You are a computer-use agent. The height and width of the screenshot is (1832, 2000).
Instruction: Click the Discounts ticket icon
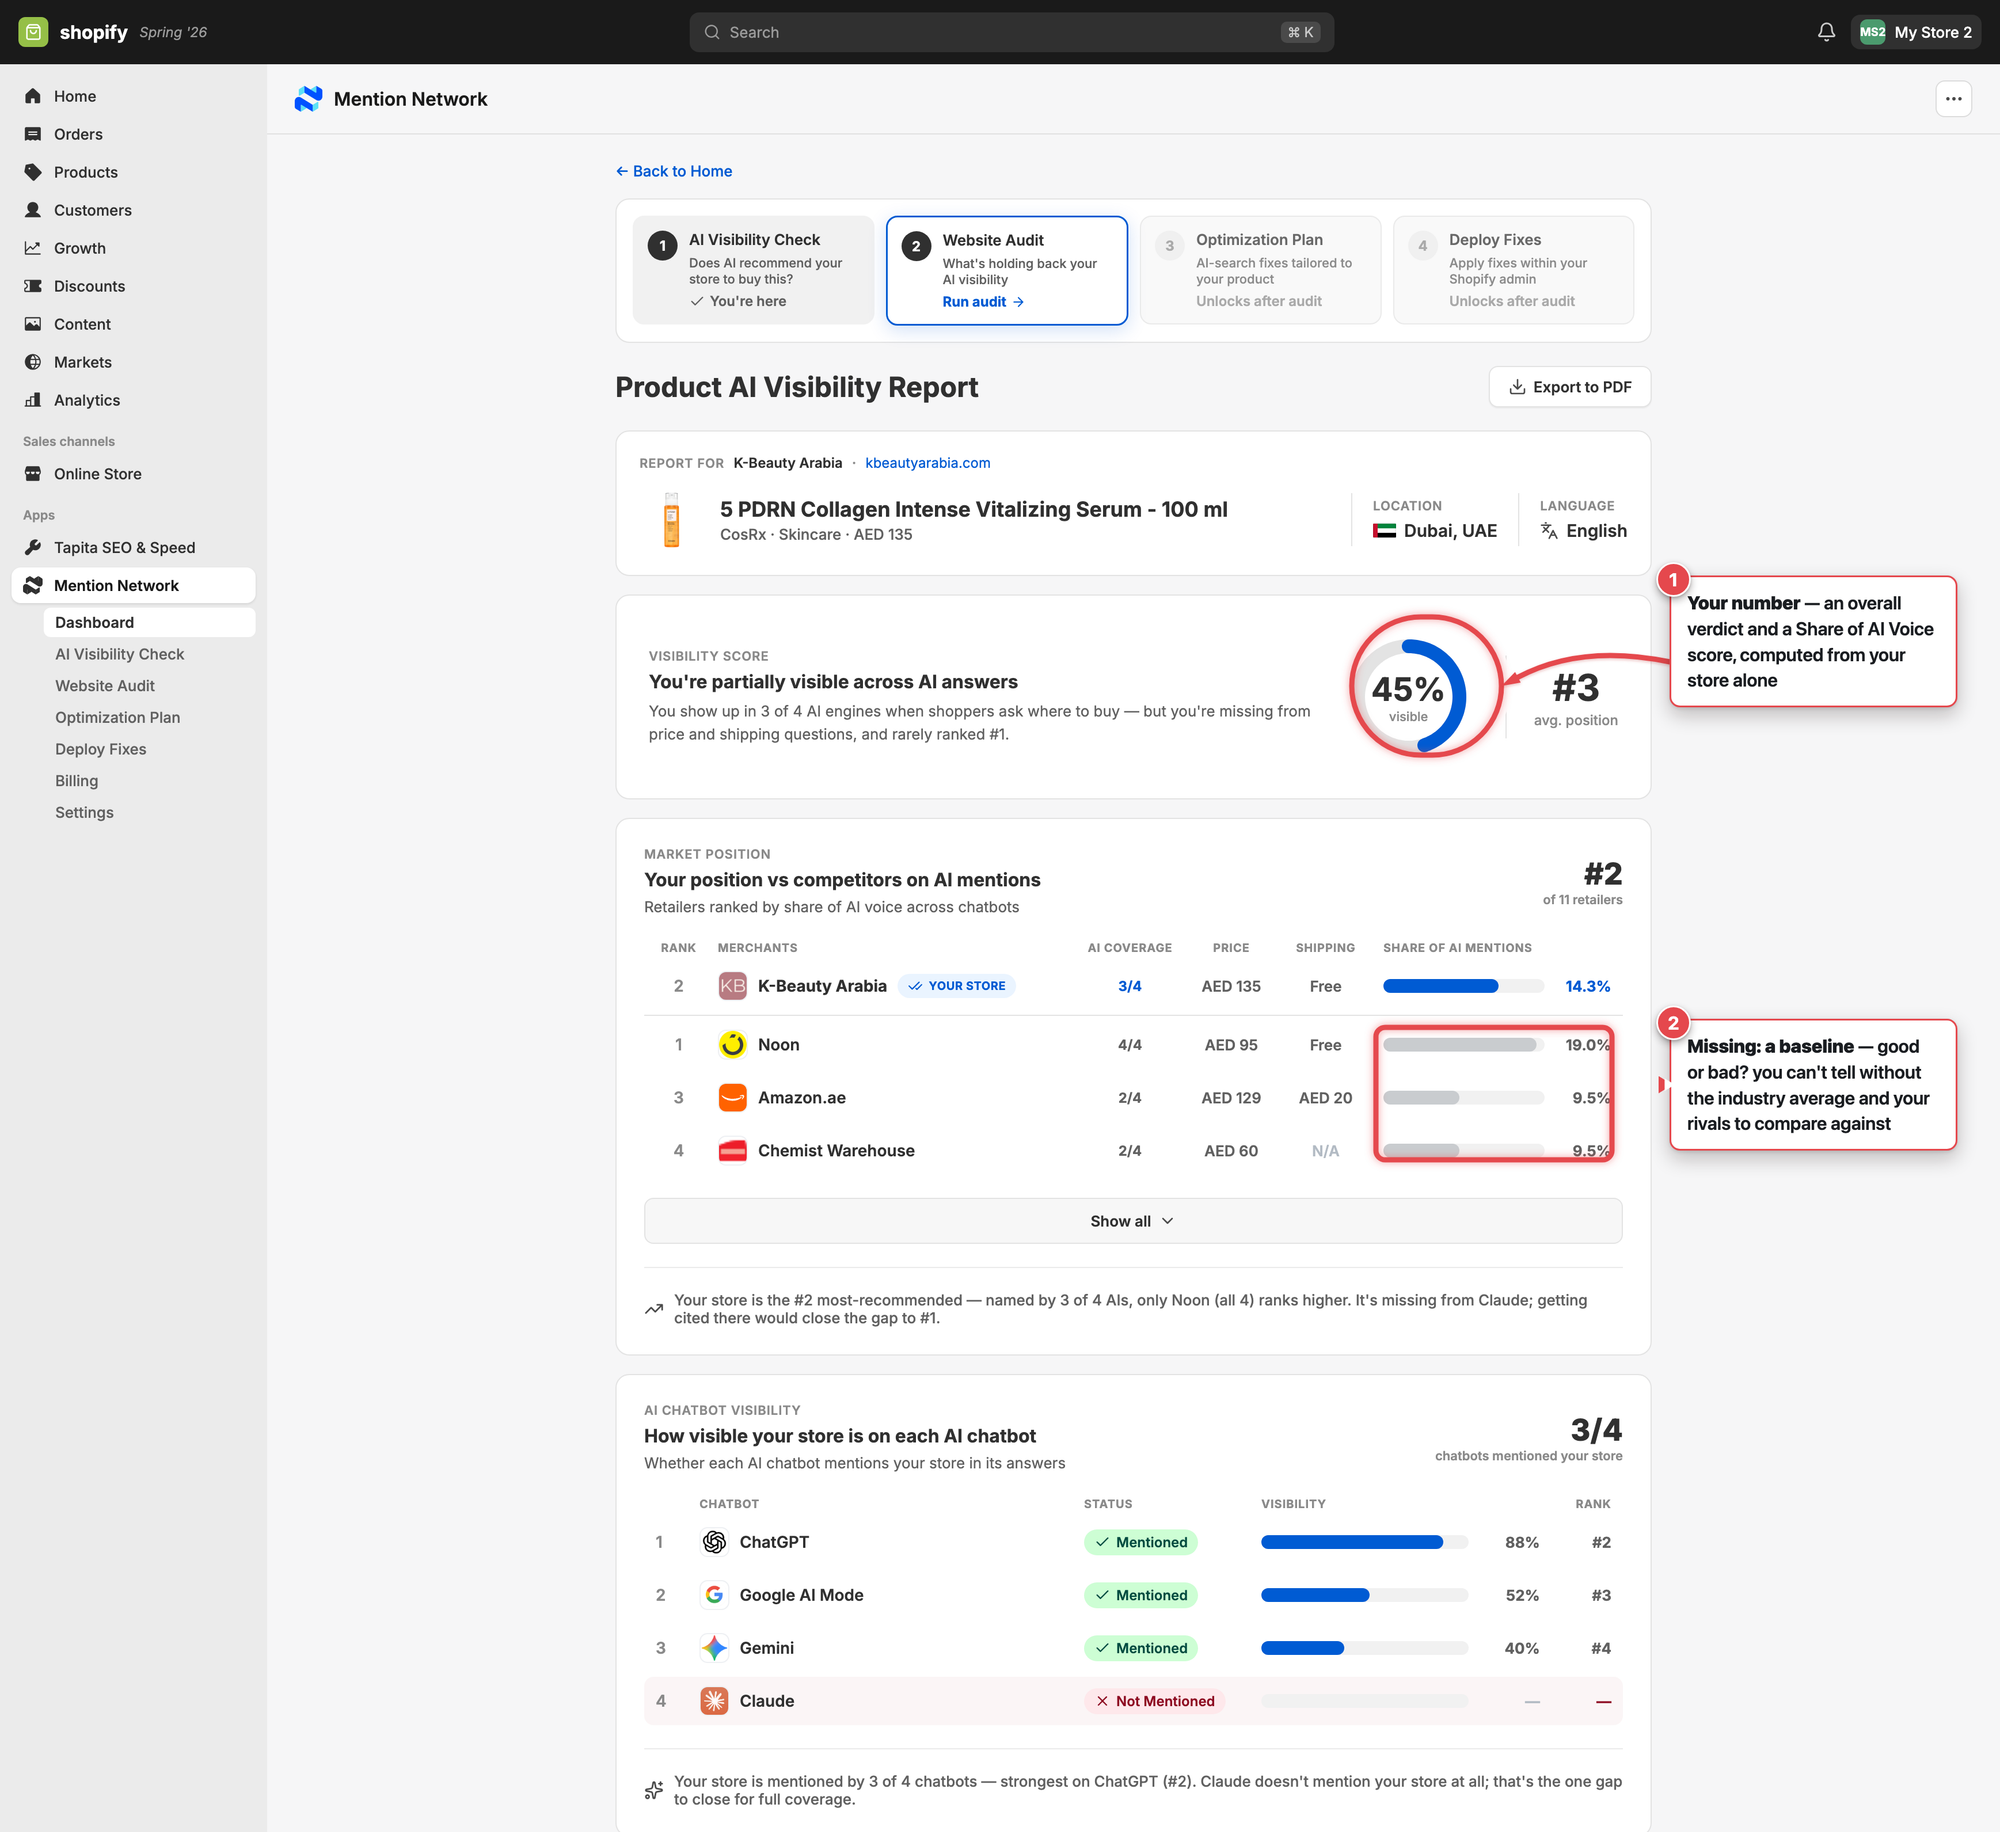[x=33, y=286]
